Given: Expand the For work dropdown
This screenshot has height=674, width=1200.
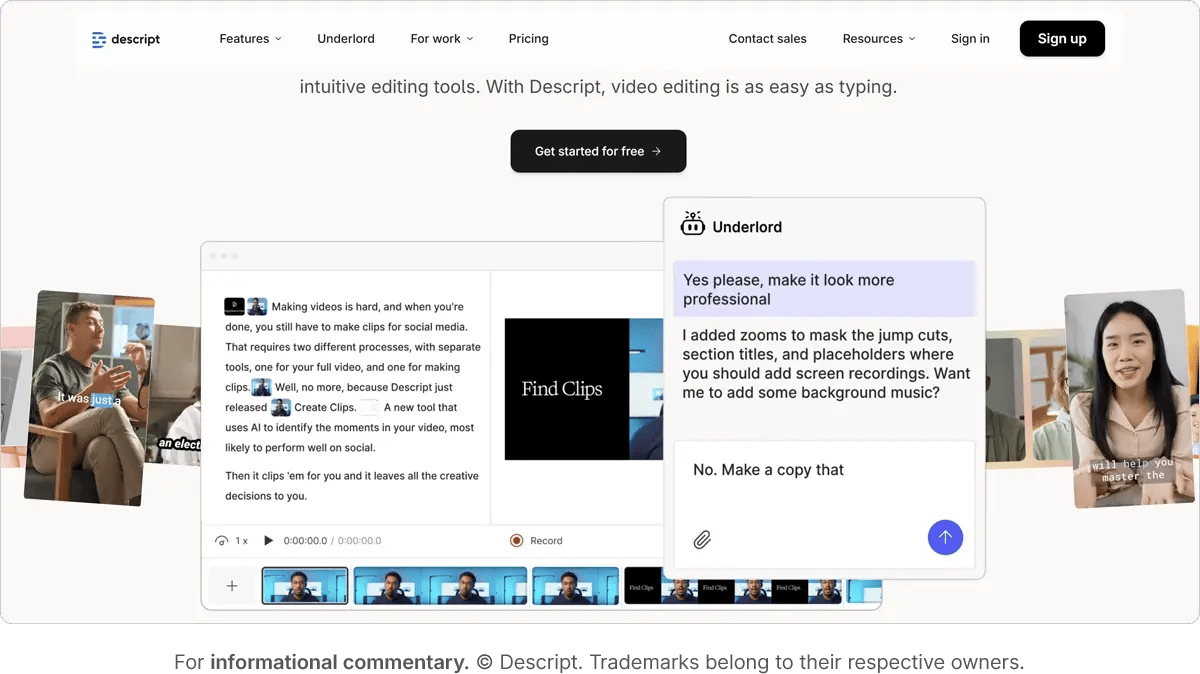Looking at the screenshot, I should coord(441,39).
